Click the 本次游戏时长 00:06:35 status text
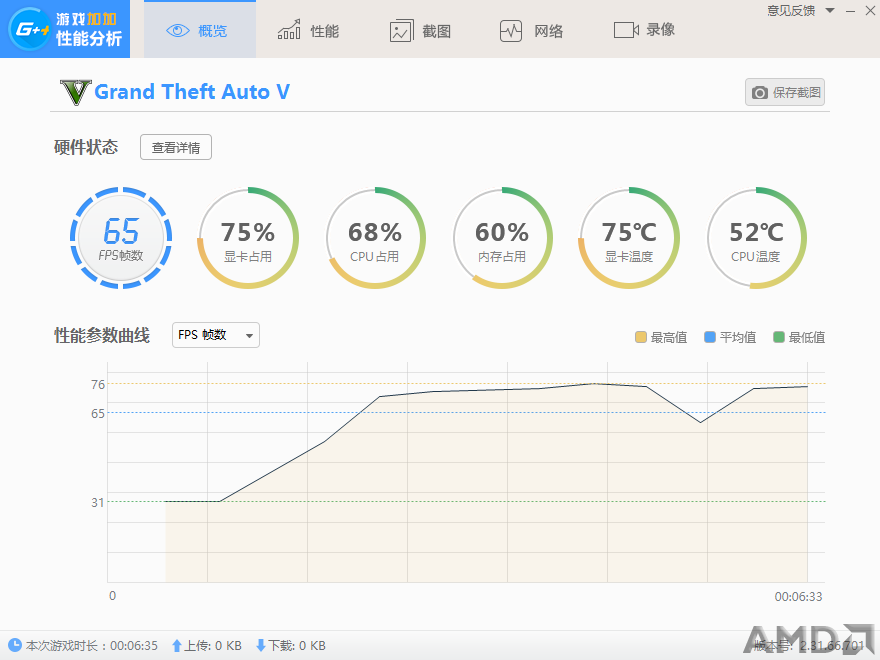The height and width of the screenshot is (660, 880). (x=91, y=645)
